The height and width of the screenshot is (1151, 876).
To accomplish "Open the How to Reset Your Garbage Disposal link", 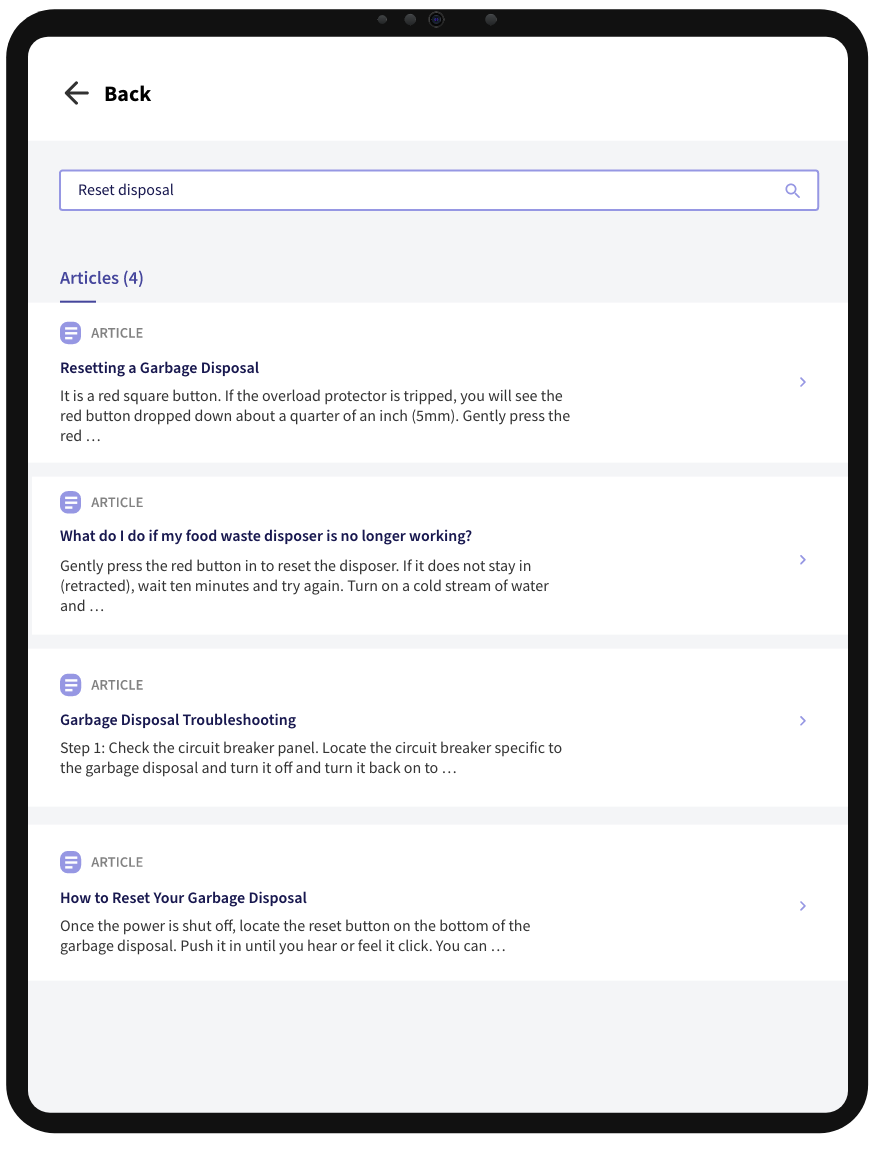I will (x=183, y=897).
